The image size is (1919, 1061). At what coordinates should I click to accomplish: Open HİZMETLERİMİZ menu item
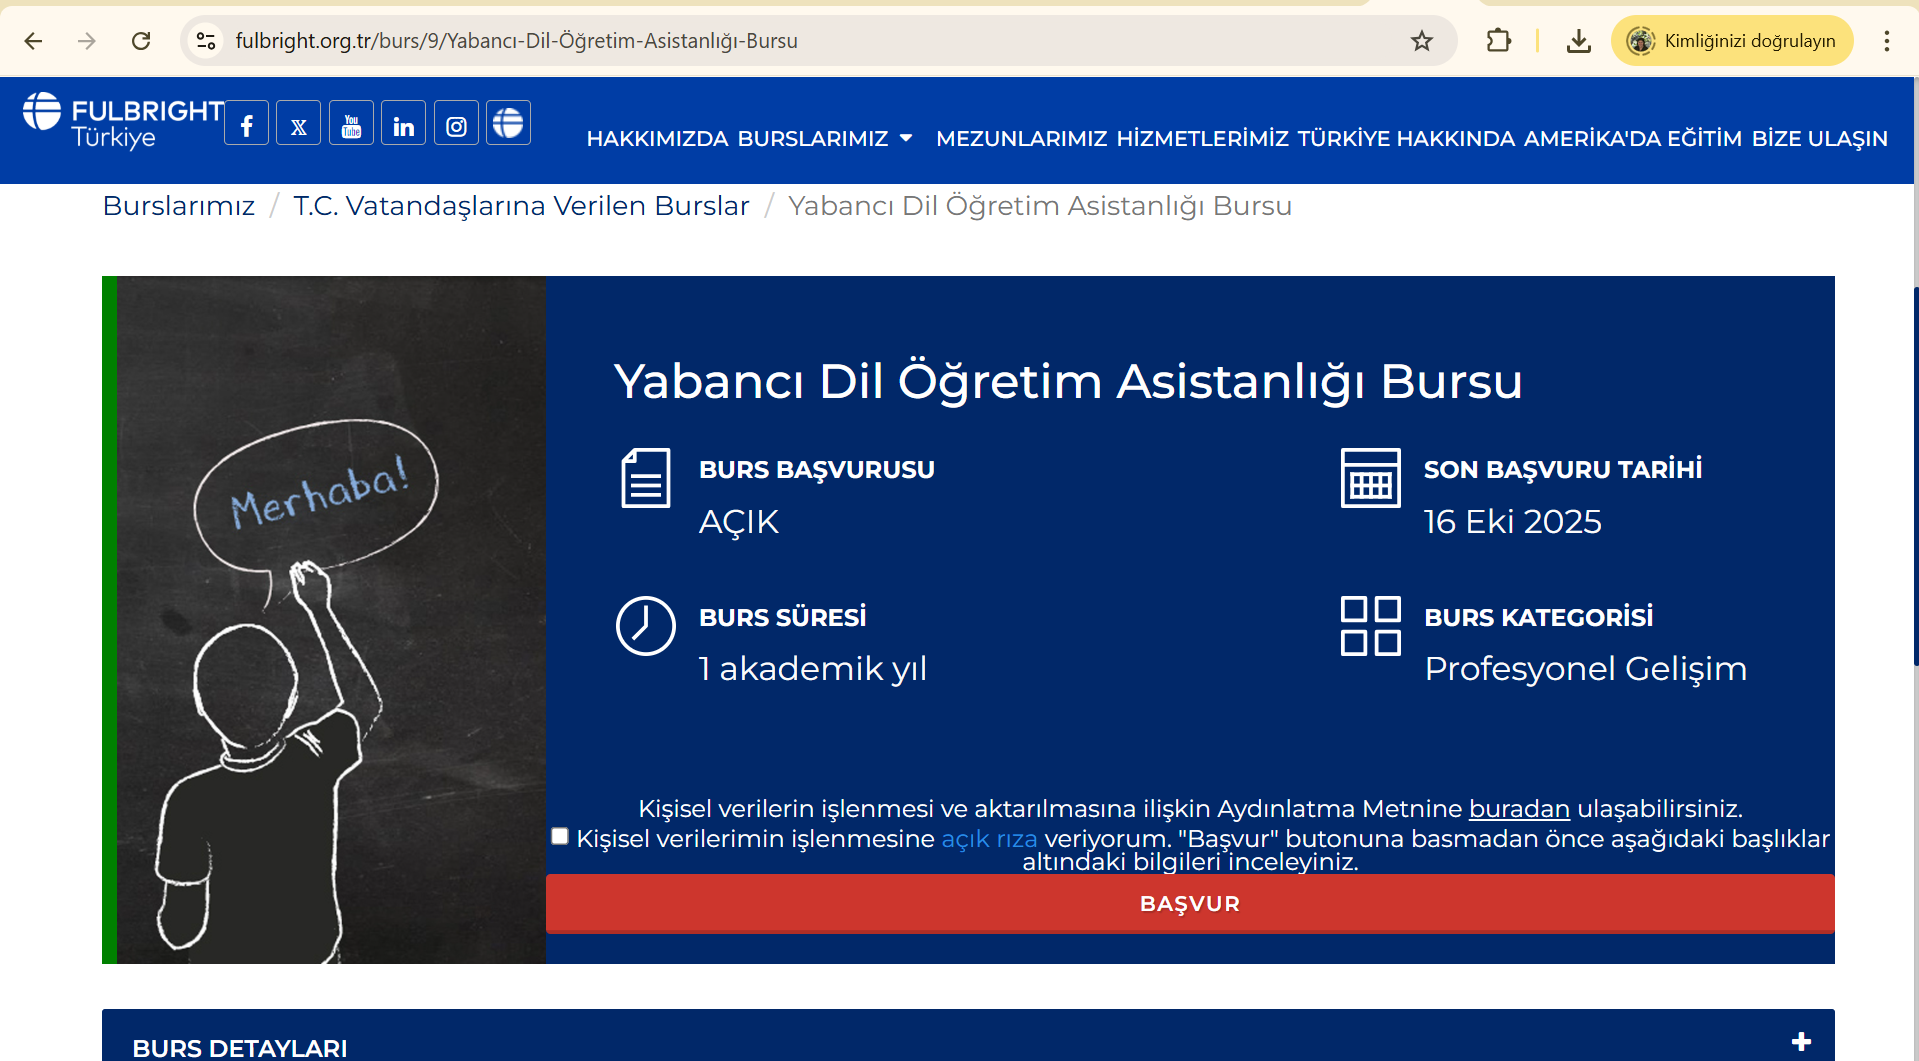1202,139
